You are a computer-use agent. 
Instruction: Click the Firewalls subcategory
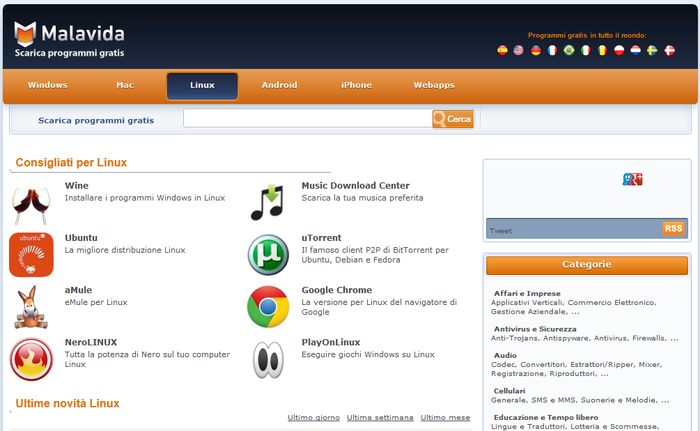coord(650,338)
